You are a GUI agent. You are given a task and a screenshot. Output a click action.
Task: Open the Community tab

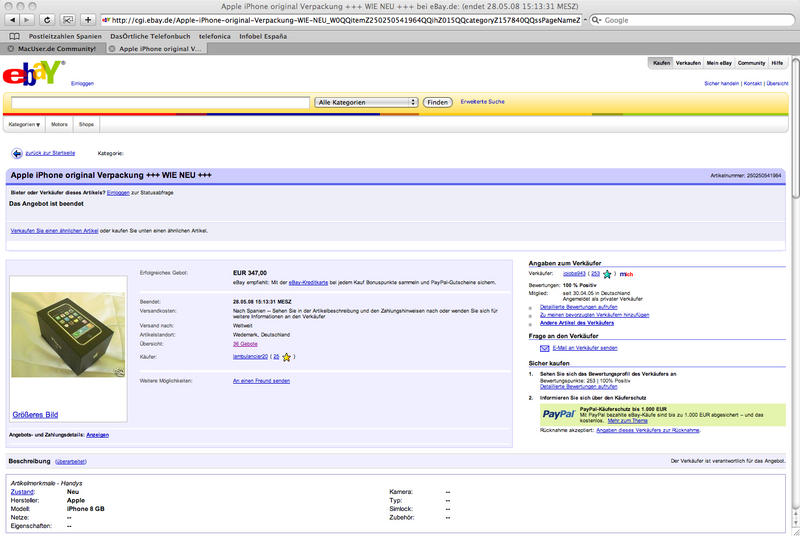click(751, 63)
